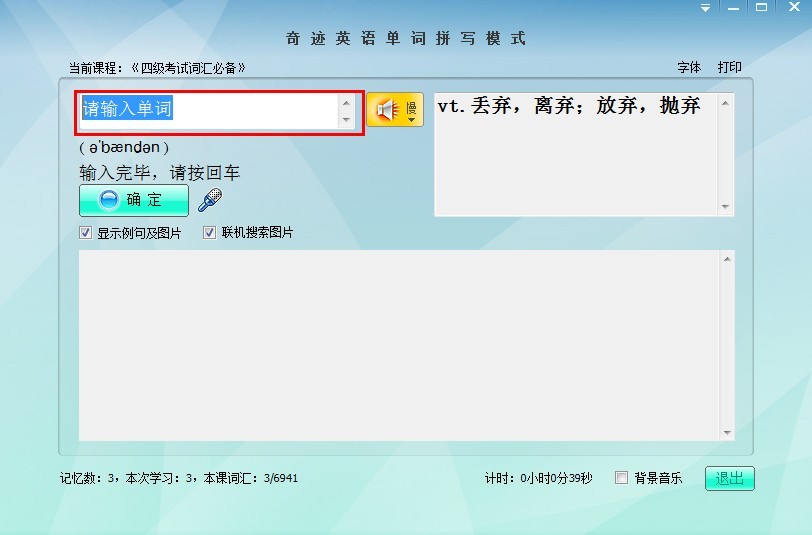Enable the 背景音乐 checkbox
This screenshot has width=812, height=535.
(622, 478)
